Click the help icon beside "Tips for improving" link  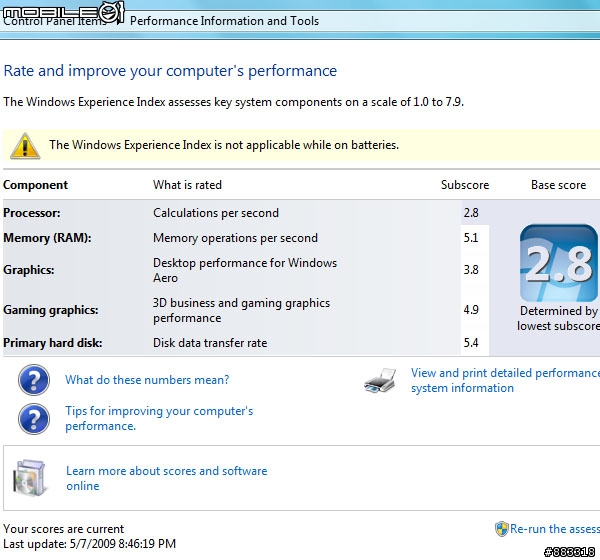[x=34, y=418]
